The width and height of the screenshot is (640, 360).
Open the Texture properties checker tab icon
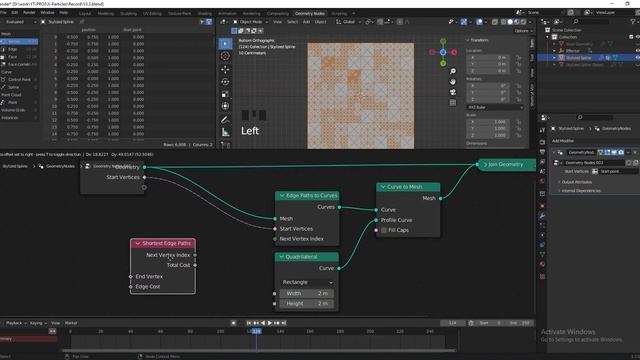542,276
